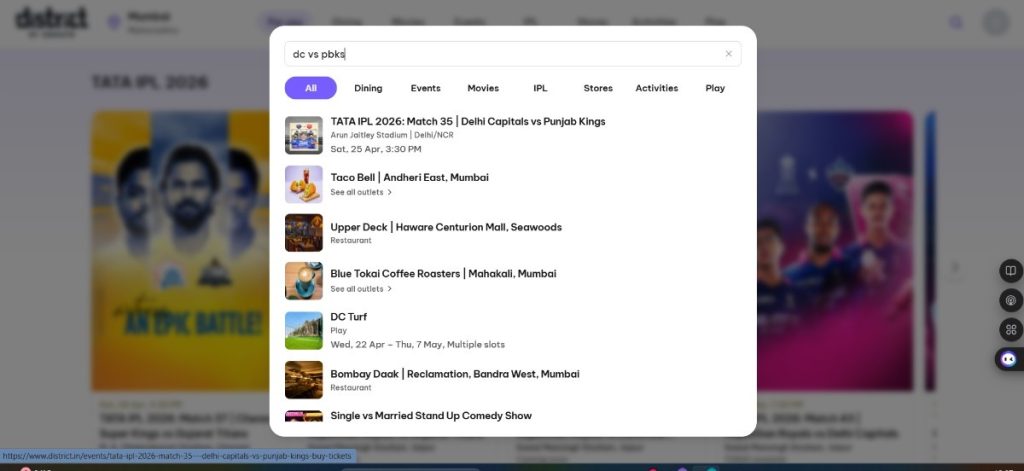Click the Blue Tokai coffee thumbnail
The height and width of the screenshot is (471, 1024).
tap(304, 281)
